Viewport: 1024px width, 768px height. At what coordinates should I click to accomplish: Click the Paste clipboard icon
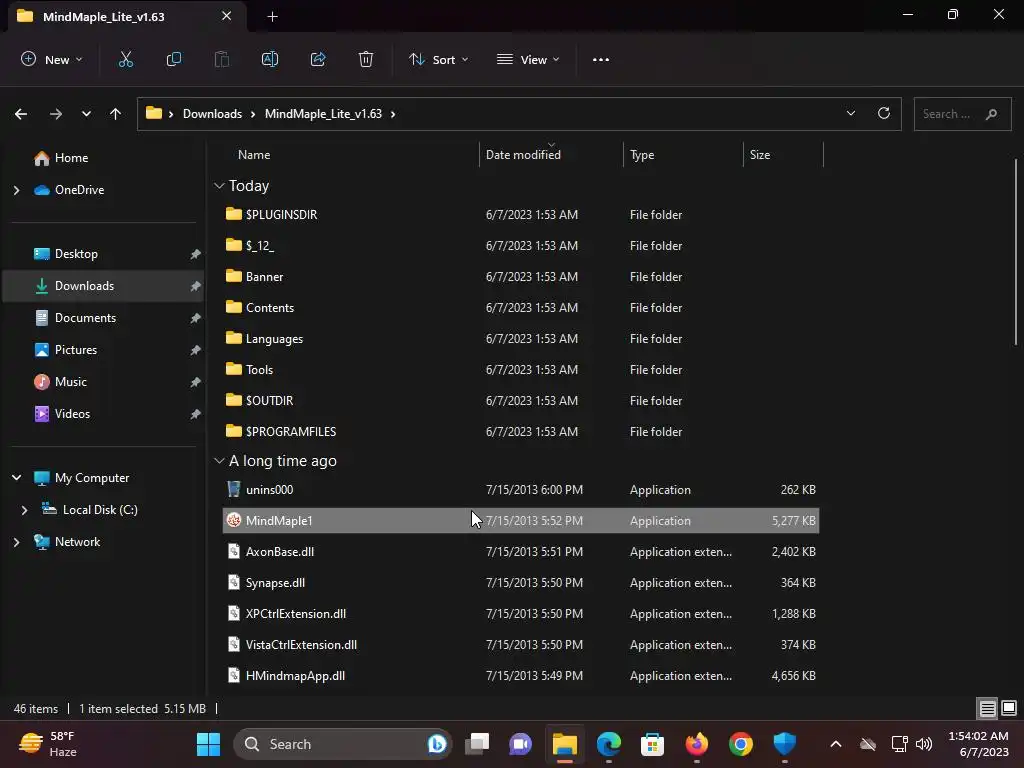pos(222,59)
